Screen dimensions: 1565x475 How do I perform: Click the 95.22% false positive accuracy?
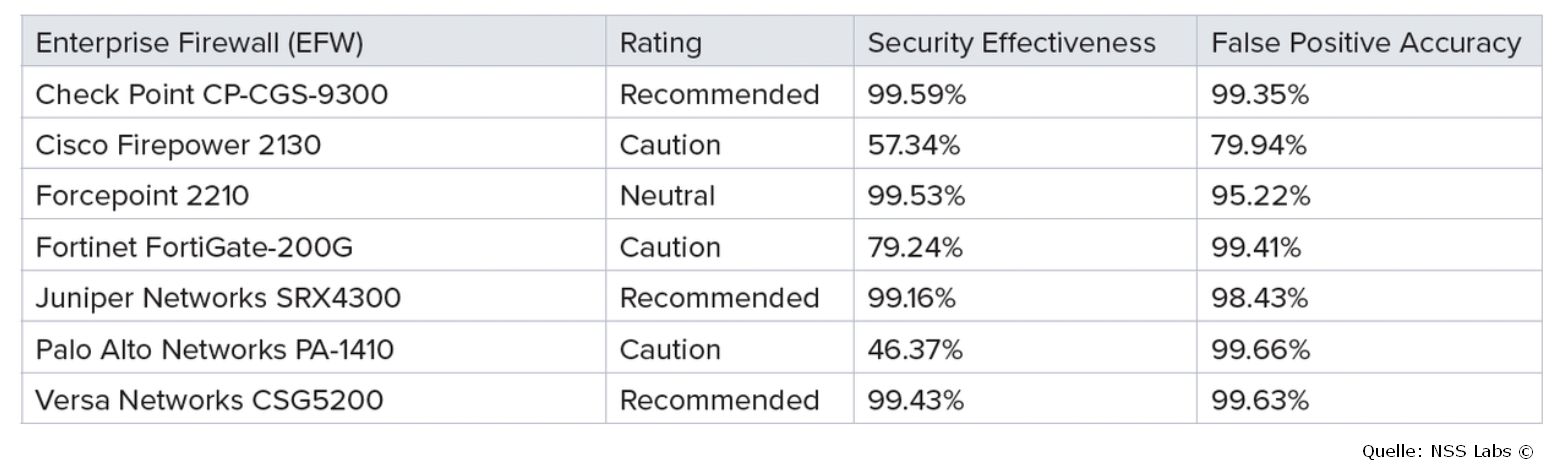pyautogui.click(x=1260, y=196)
